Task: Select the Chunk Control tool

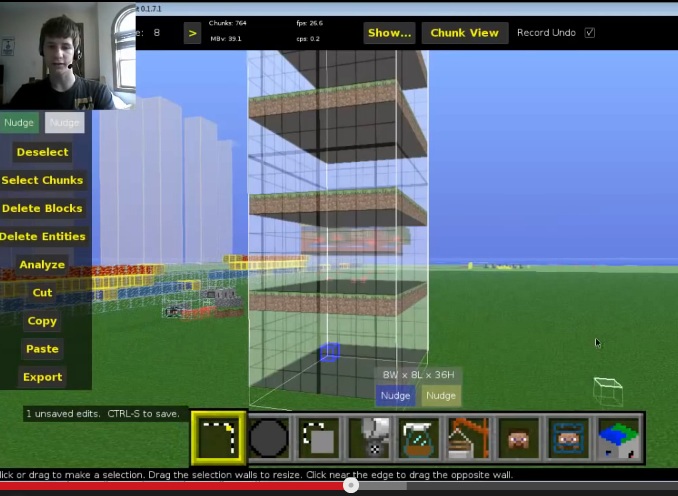Action: tap(619, 438)
